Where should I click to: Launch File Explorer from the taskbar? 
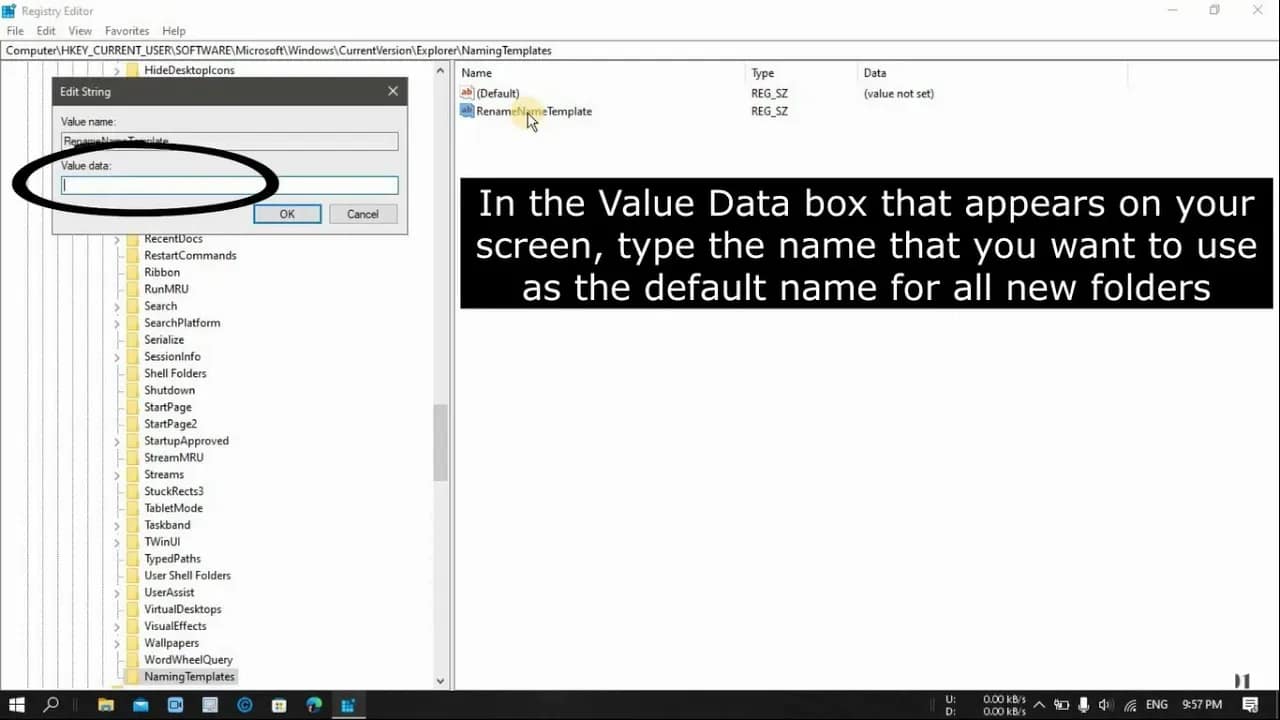[106, 705]
